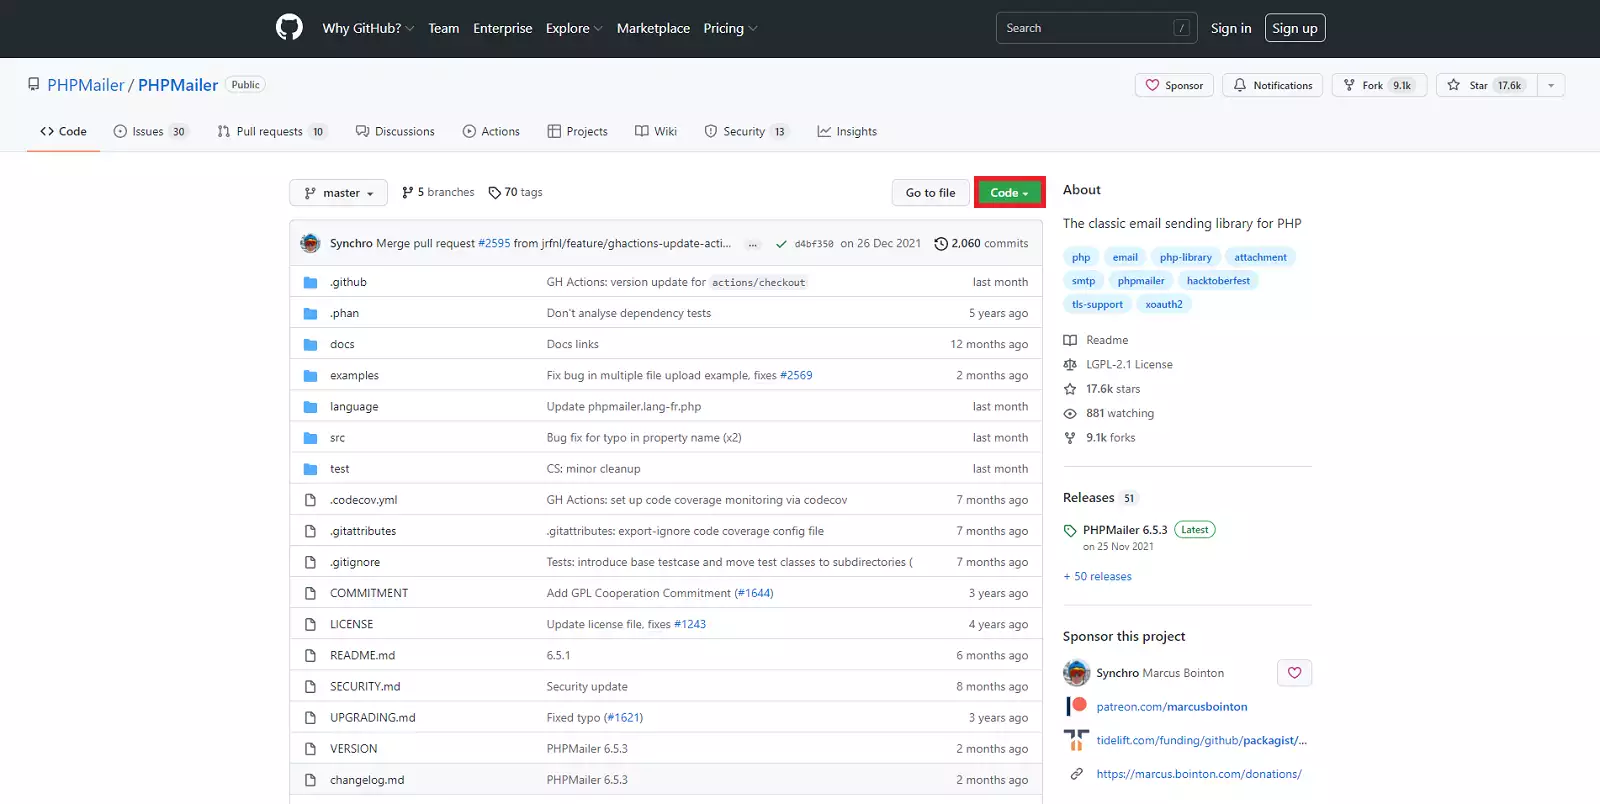The width and height of the screenshot is (1600, 804).
Task: Expand the green Code dropdown
Action: coord(1009,193)
